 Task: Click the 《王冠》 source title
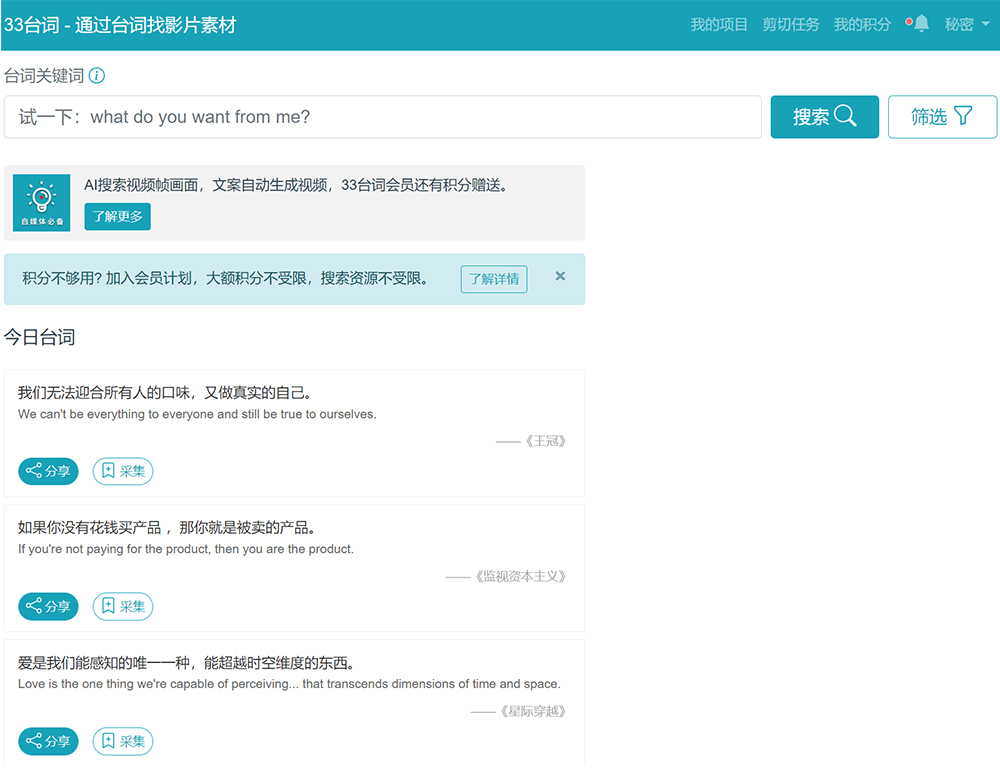545,441
